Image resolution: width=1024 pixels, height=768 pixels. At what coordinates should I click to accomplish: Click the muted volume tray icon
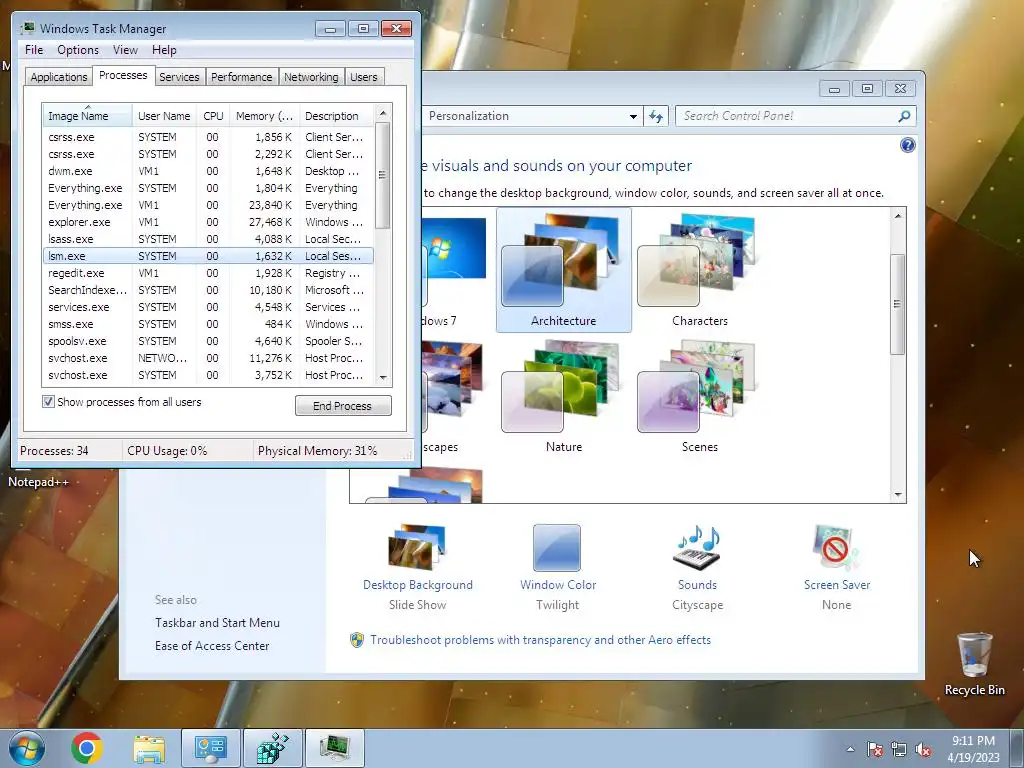[923, 749]
